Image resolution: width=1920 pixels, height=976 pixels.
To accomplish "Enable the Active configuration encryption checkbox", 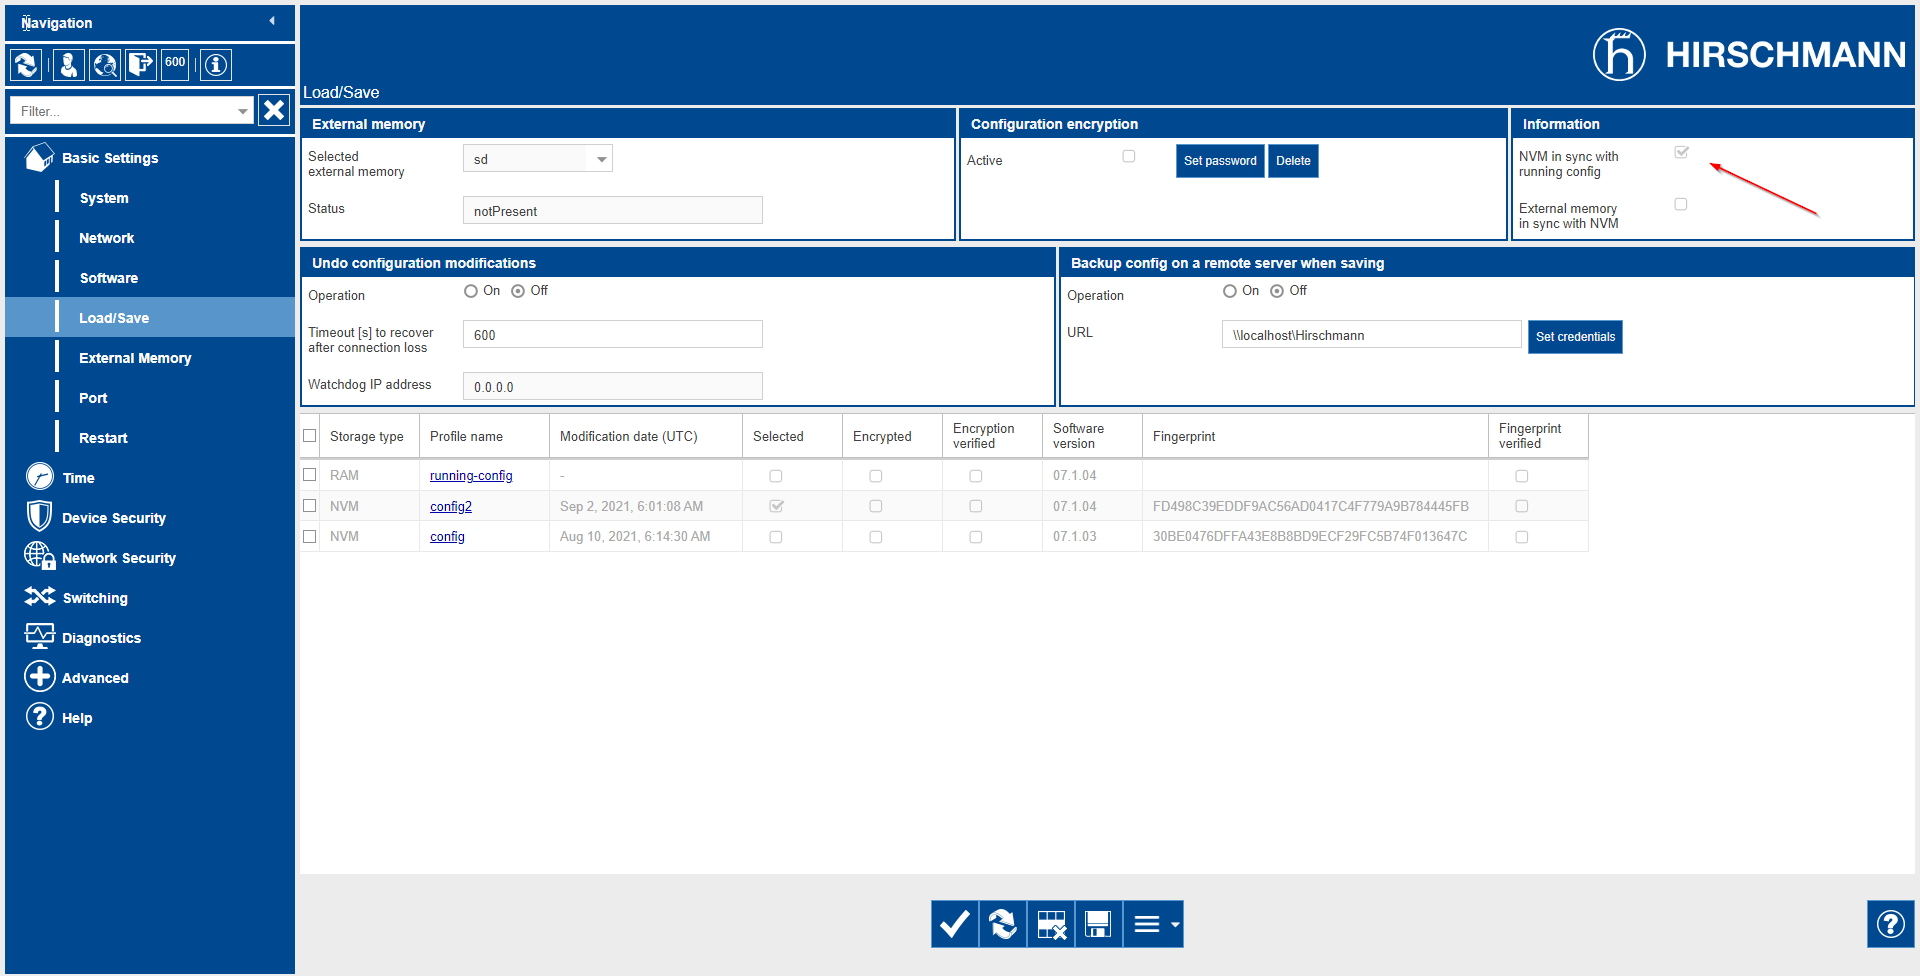I will 1129,156.
